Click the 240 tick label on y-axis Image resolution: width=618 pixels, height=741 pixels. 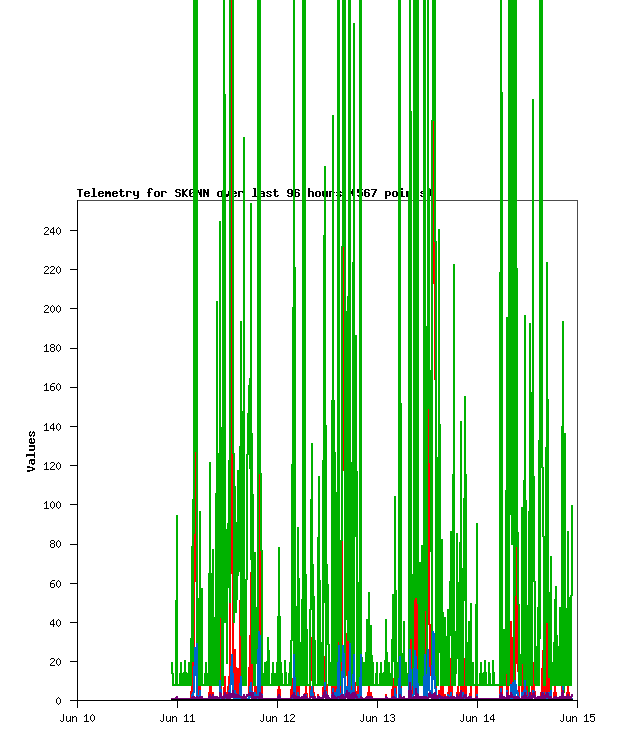(52, 231)
